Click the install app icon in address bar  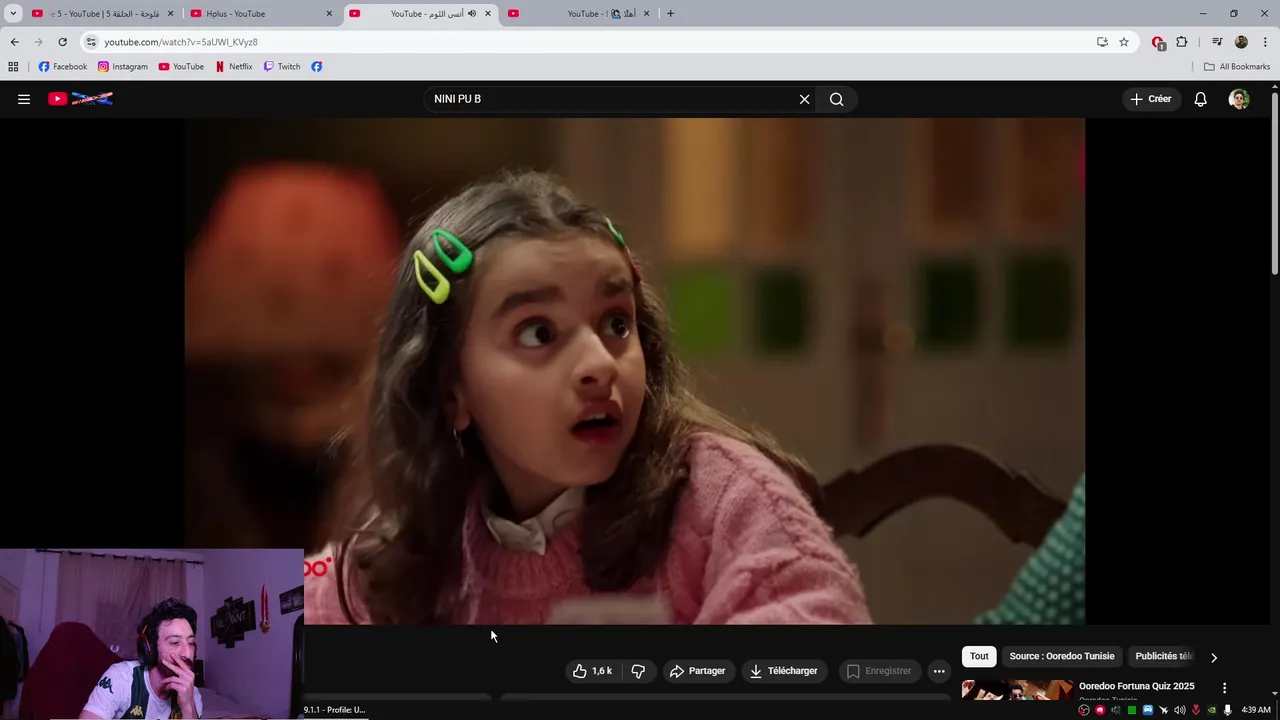click(x=1102, y=42)
